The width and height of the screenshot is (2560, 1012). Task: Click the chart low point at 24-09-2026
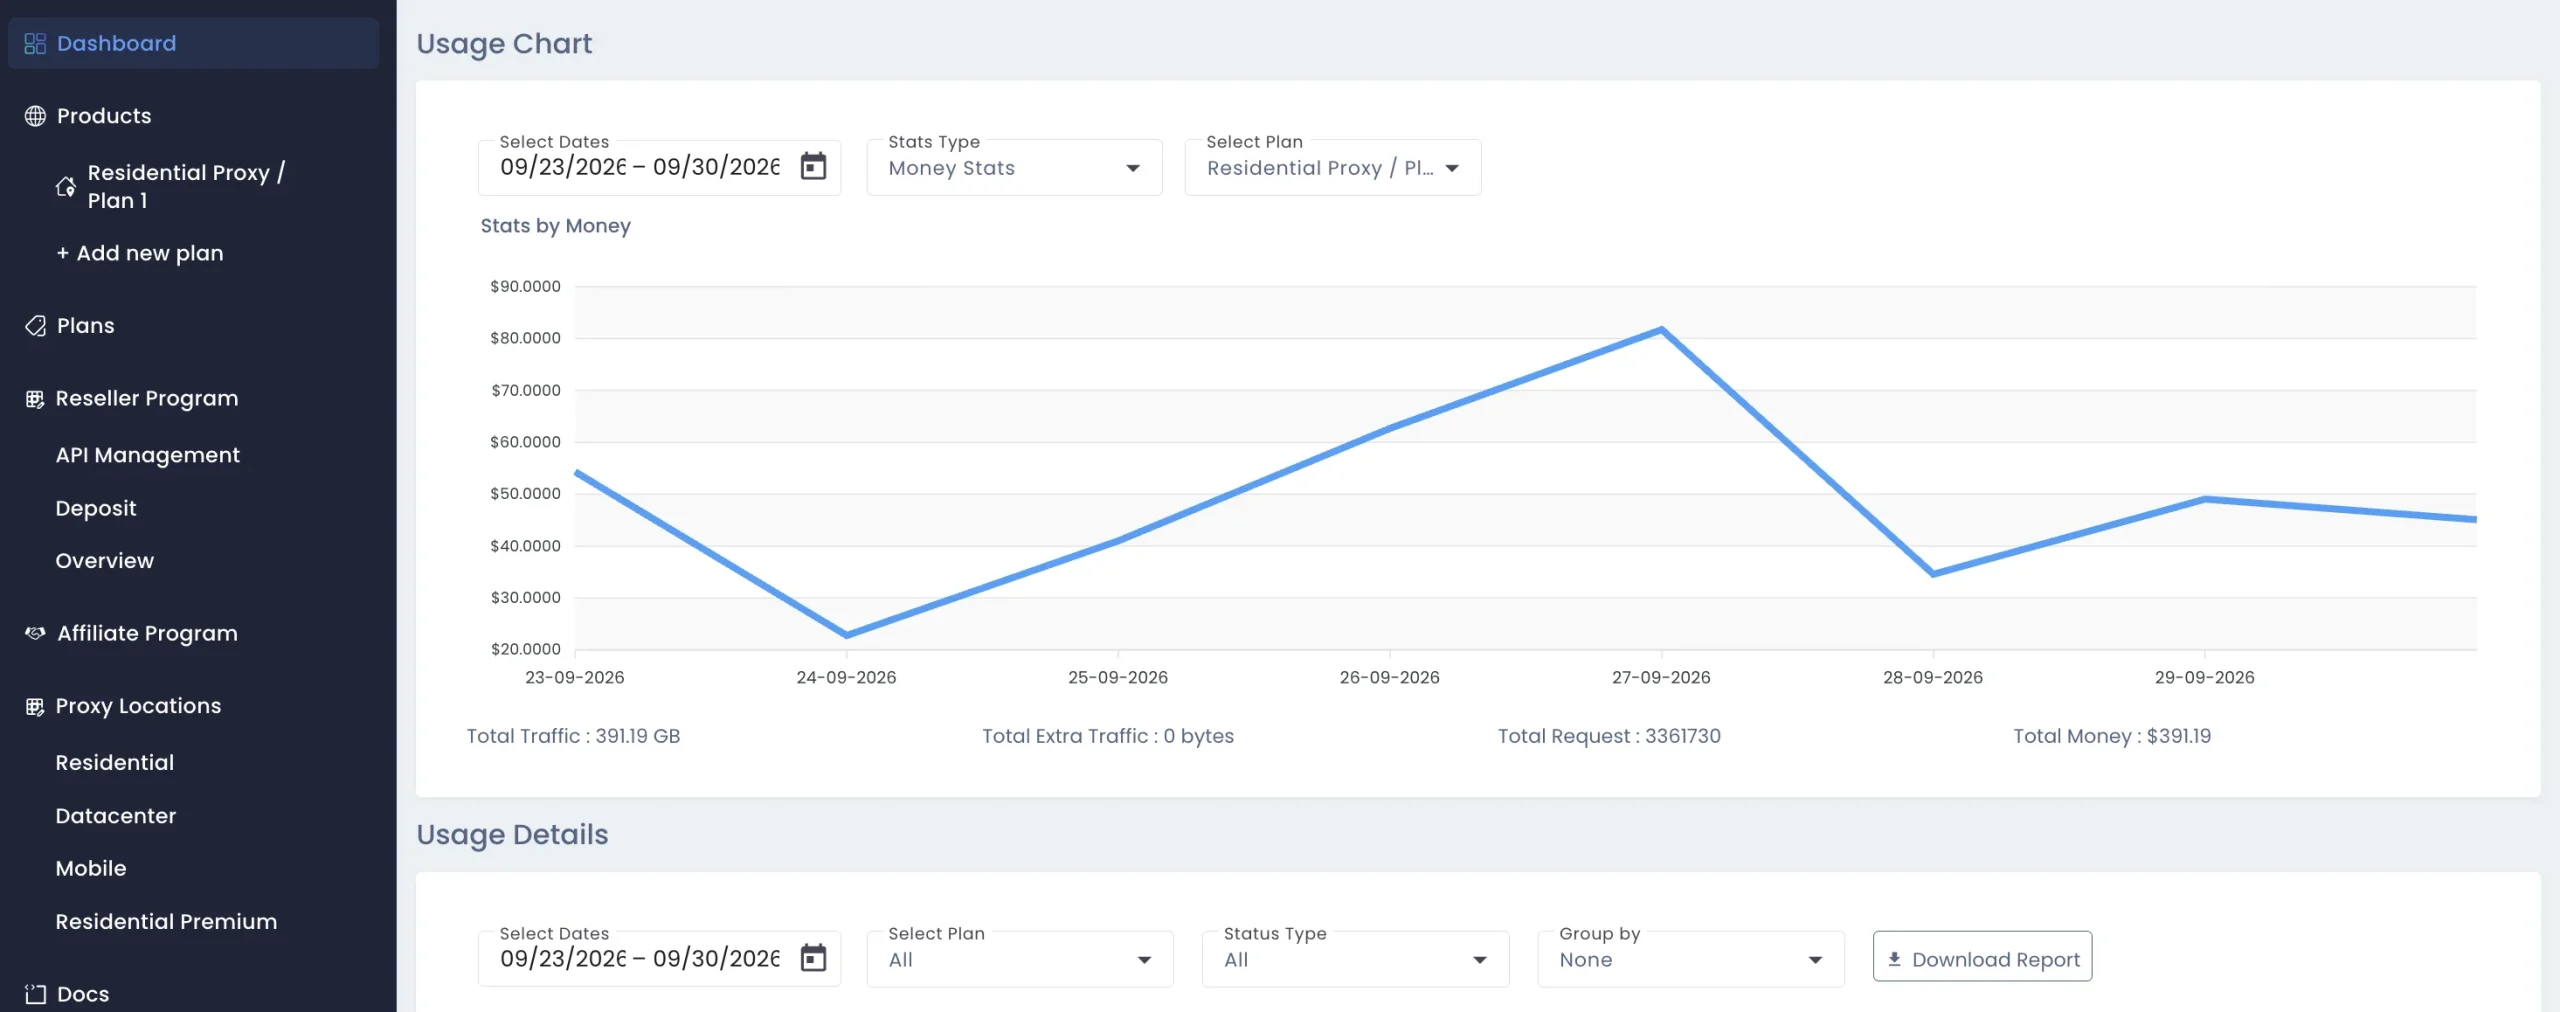[x=847, y=635]
